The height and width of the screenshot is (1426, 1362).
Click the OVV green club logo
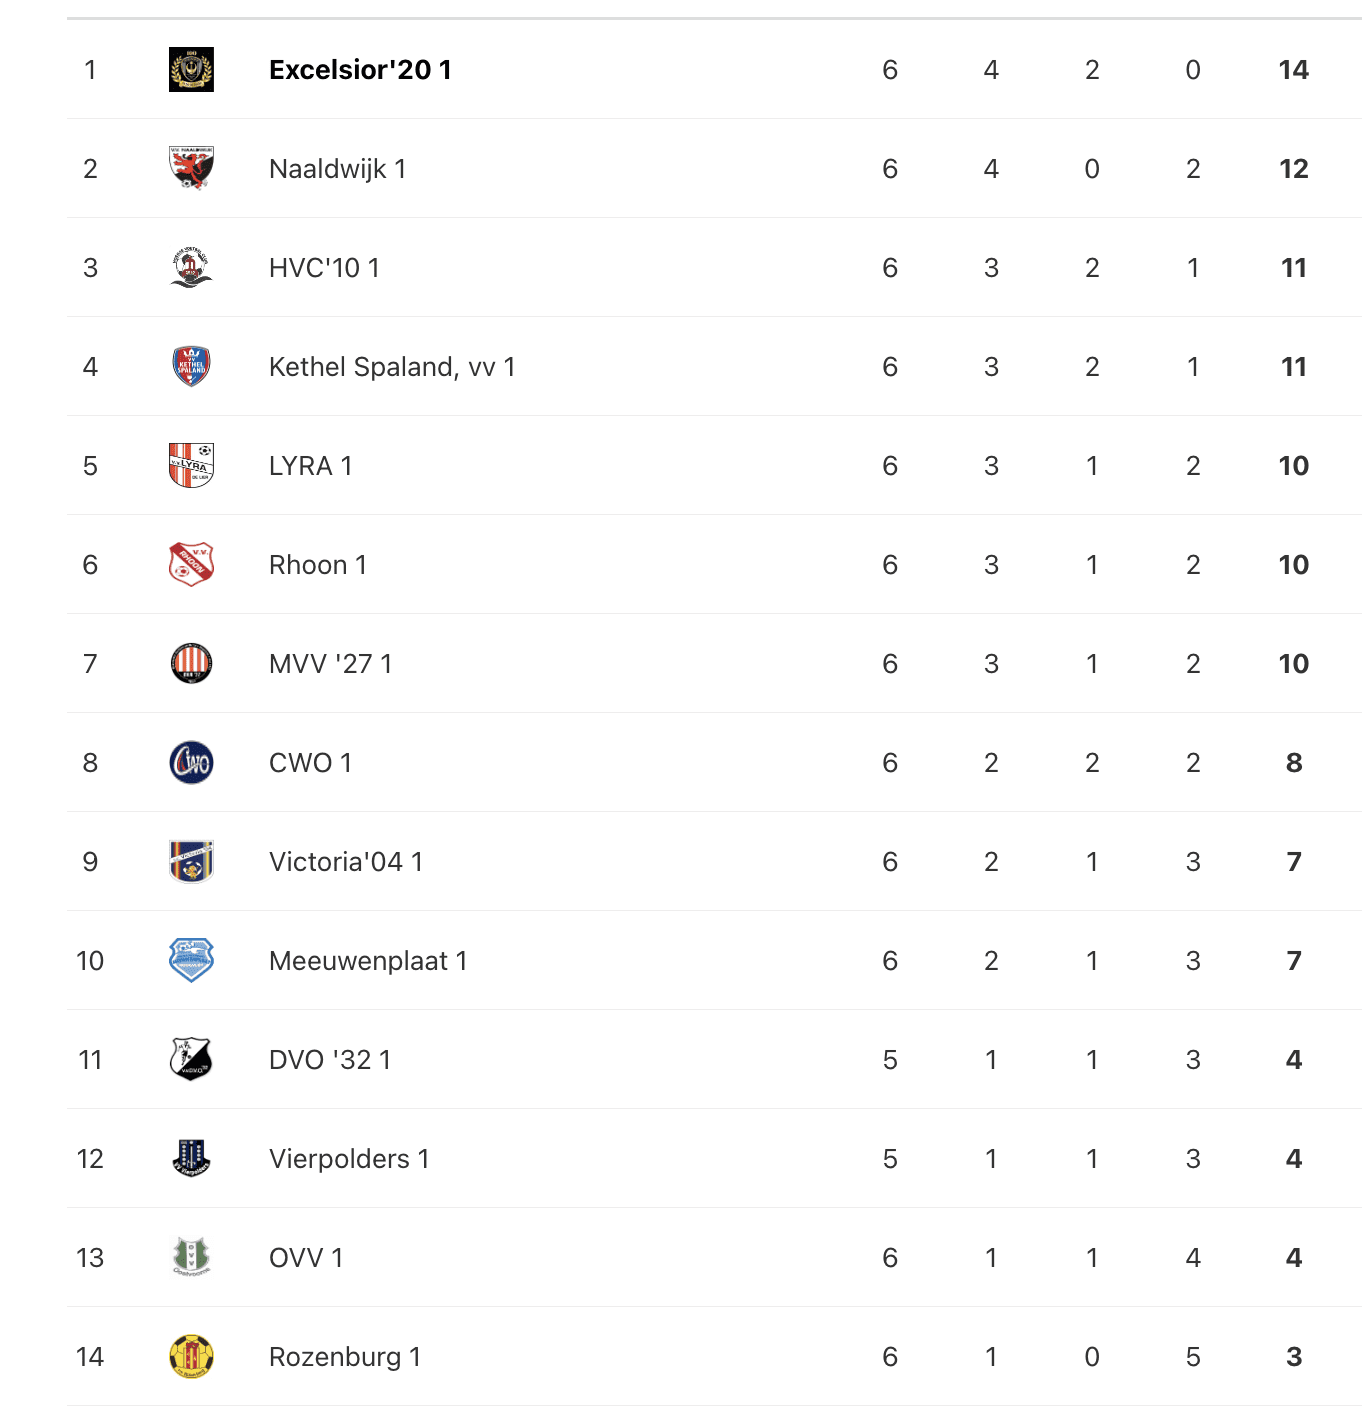click(191, 1257)
